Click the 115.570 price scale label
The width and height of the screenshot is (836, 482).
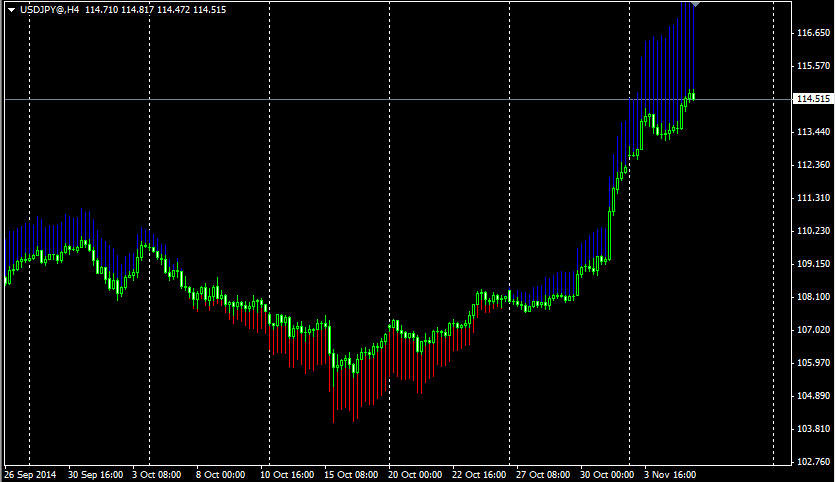813,66
